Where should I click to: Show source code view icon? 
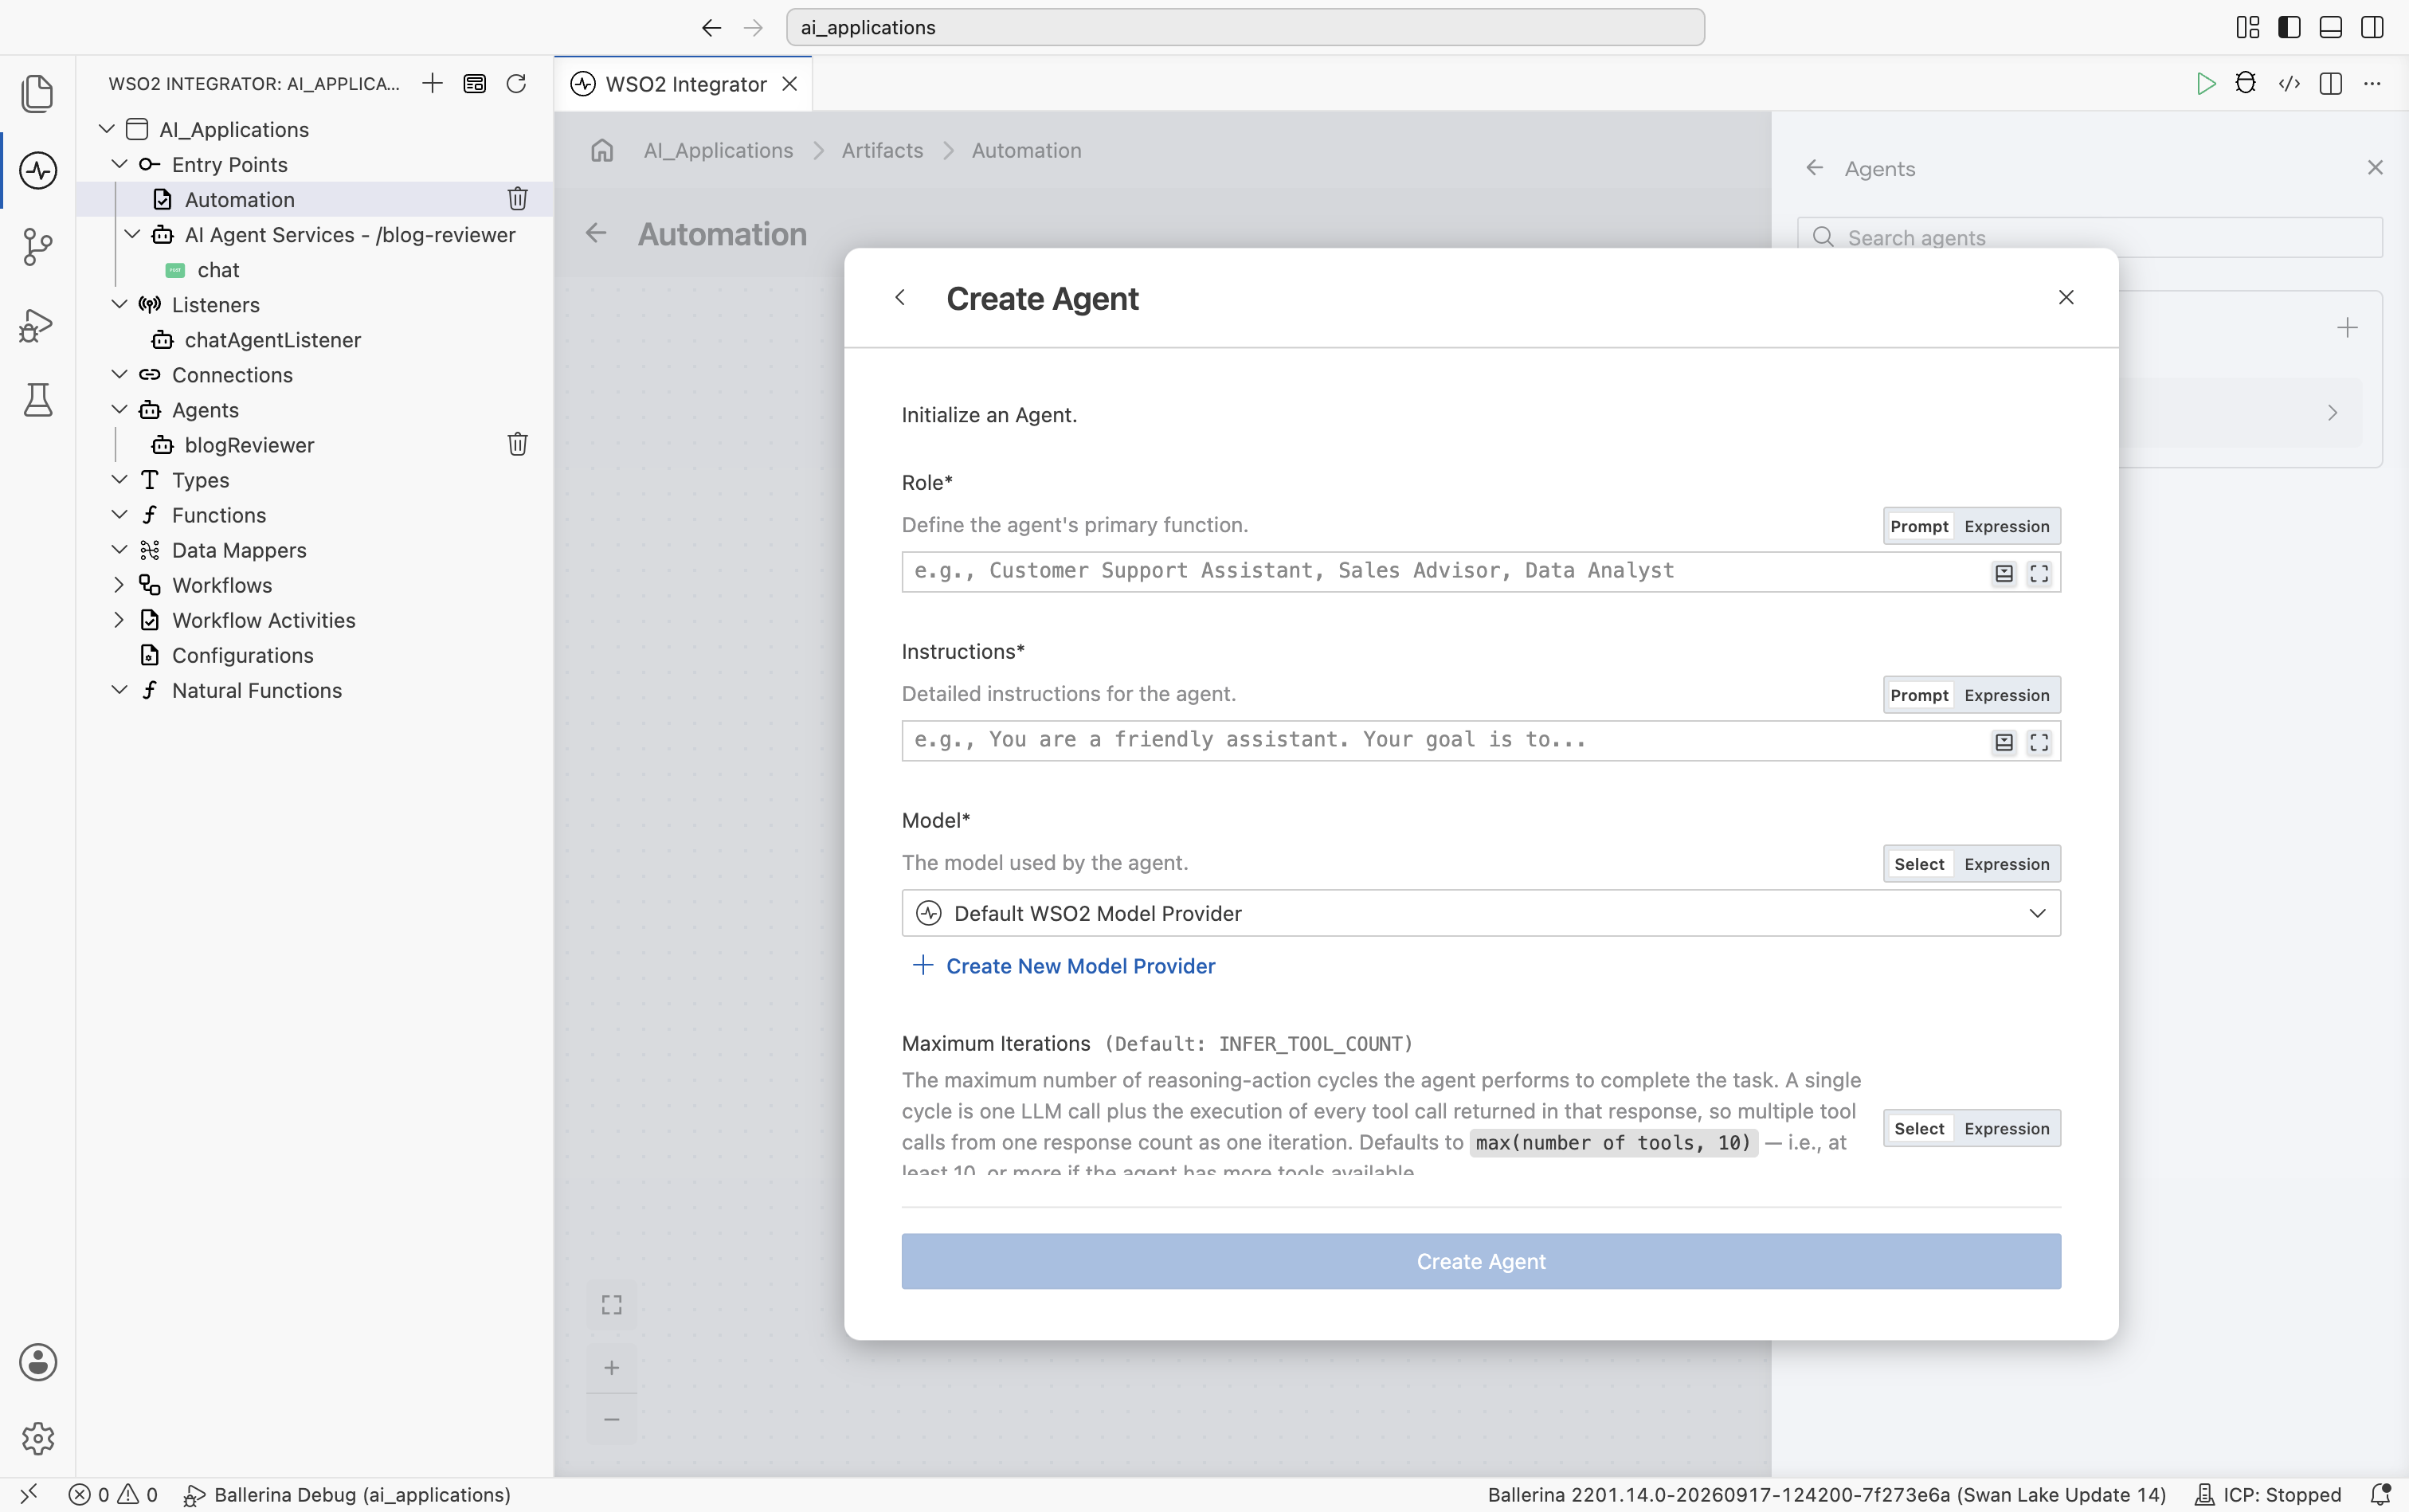[2289, 83]
